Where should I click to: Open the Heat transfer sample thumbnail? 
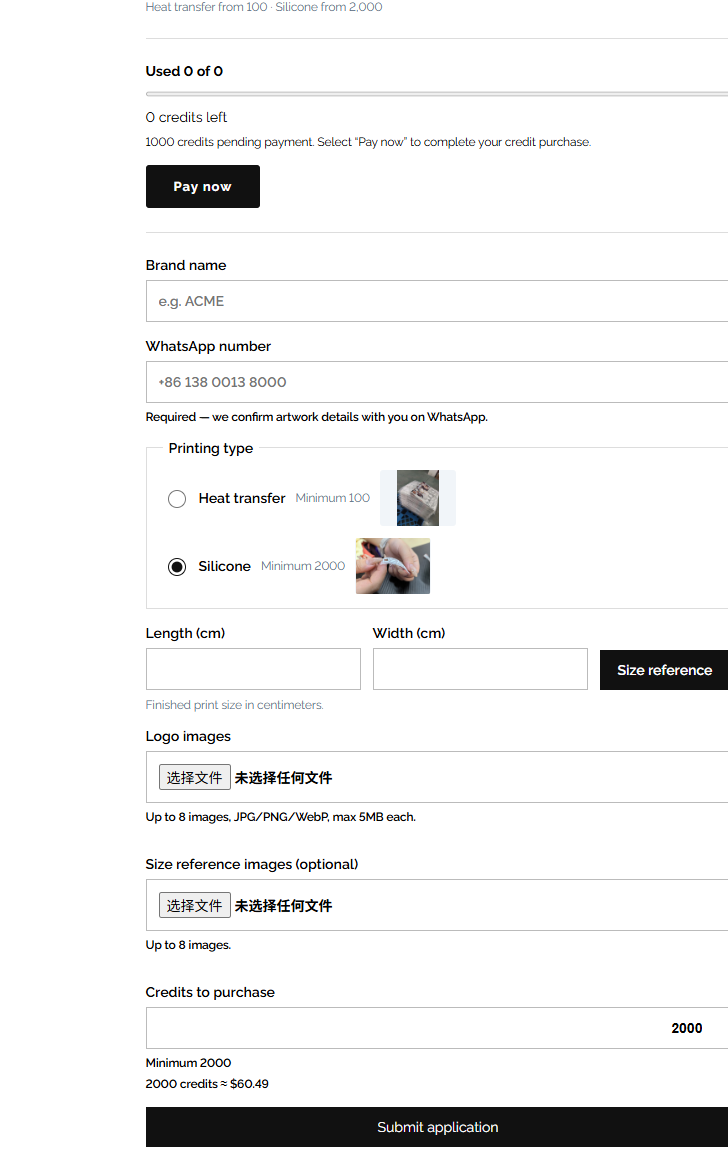click(x=417, y=498)
